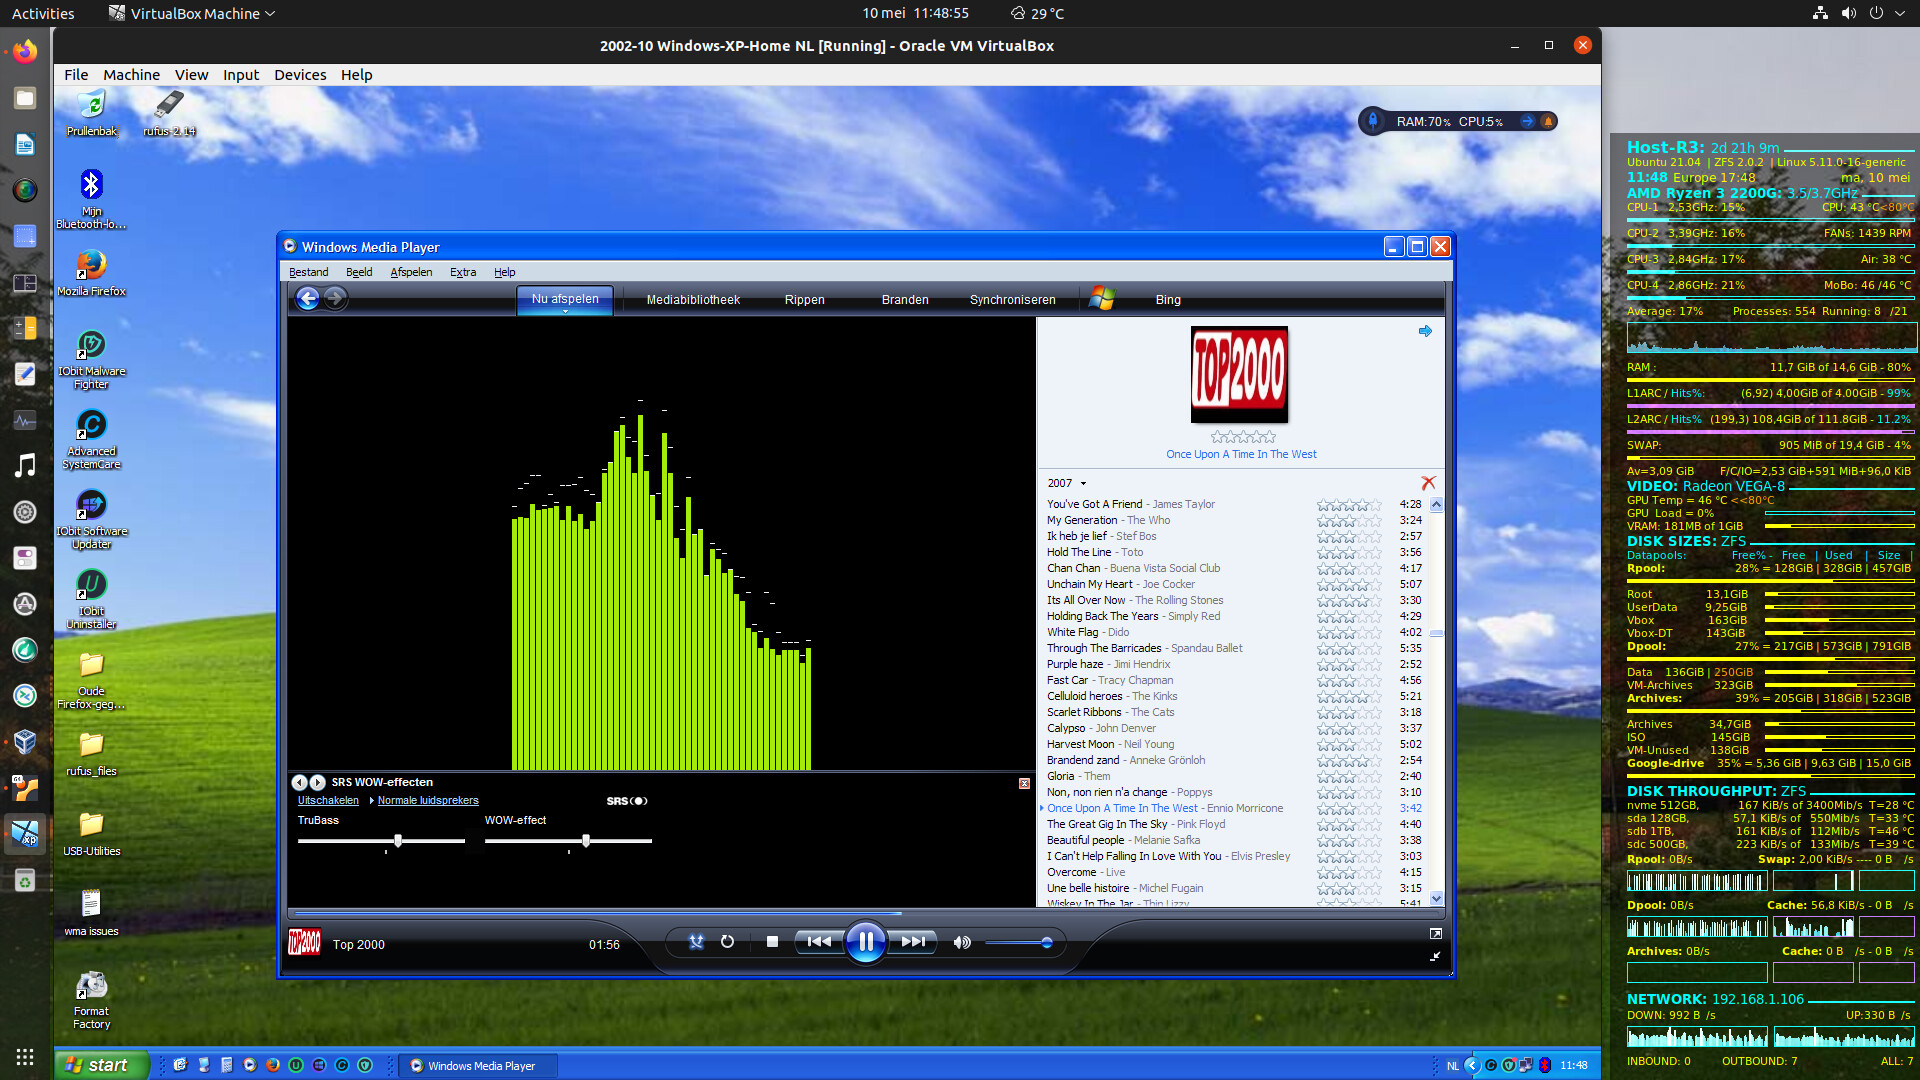Image resolution: width=1920 pixels, height=1080 pixels.
Task: Open the Bing tab button
Action: 1168,300
